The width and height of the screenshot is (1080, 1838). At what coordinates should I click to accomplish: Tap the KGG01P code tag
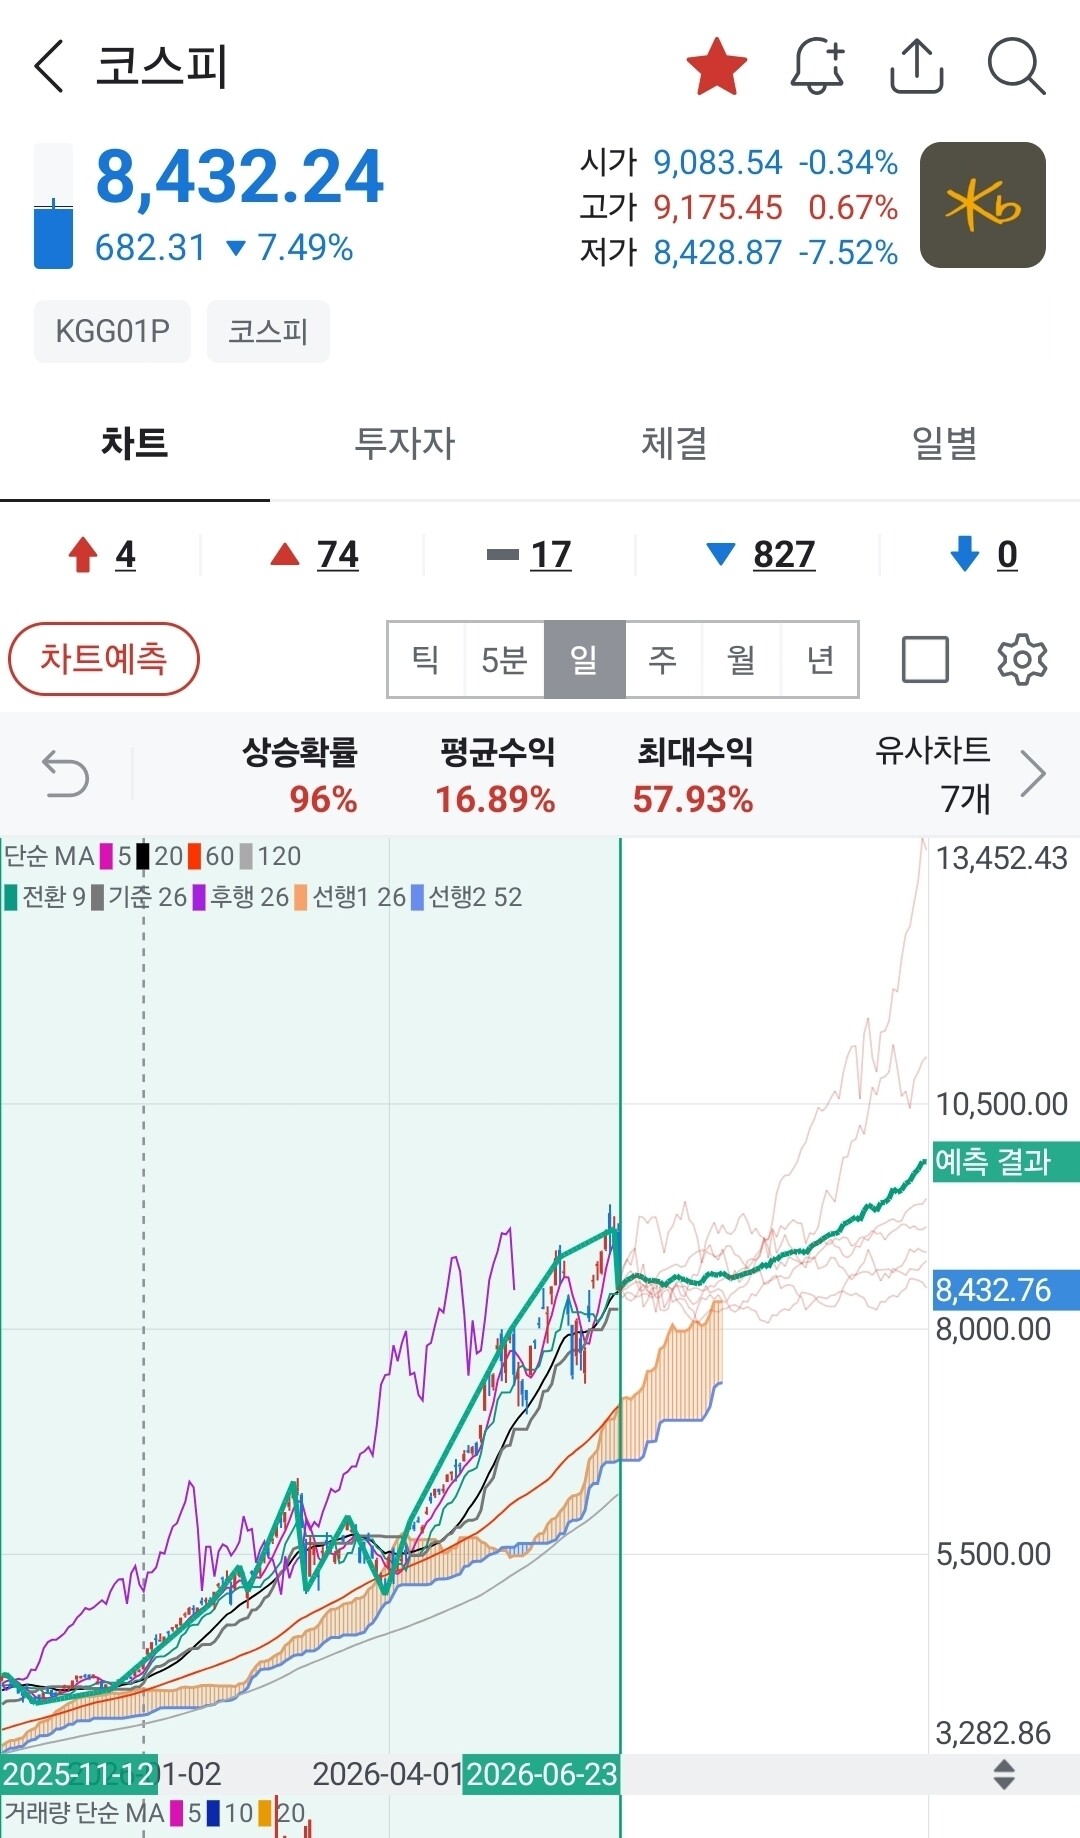tap(112, 331)
